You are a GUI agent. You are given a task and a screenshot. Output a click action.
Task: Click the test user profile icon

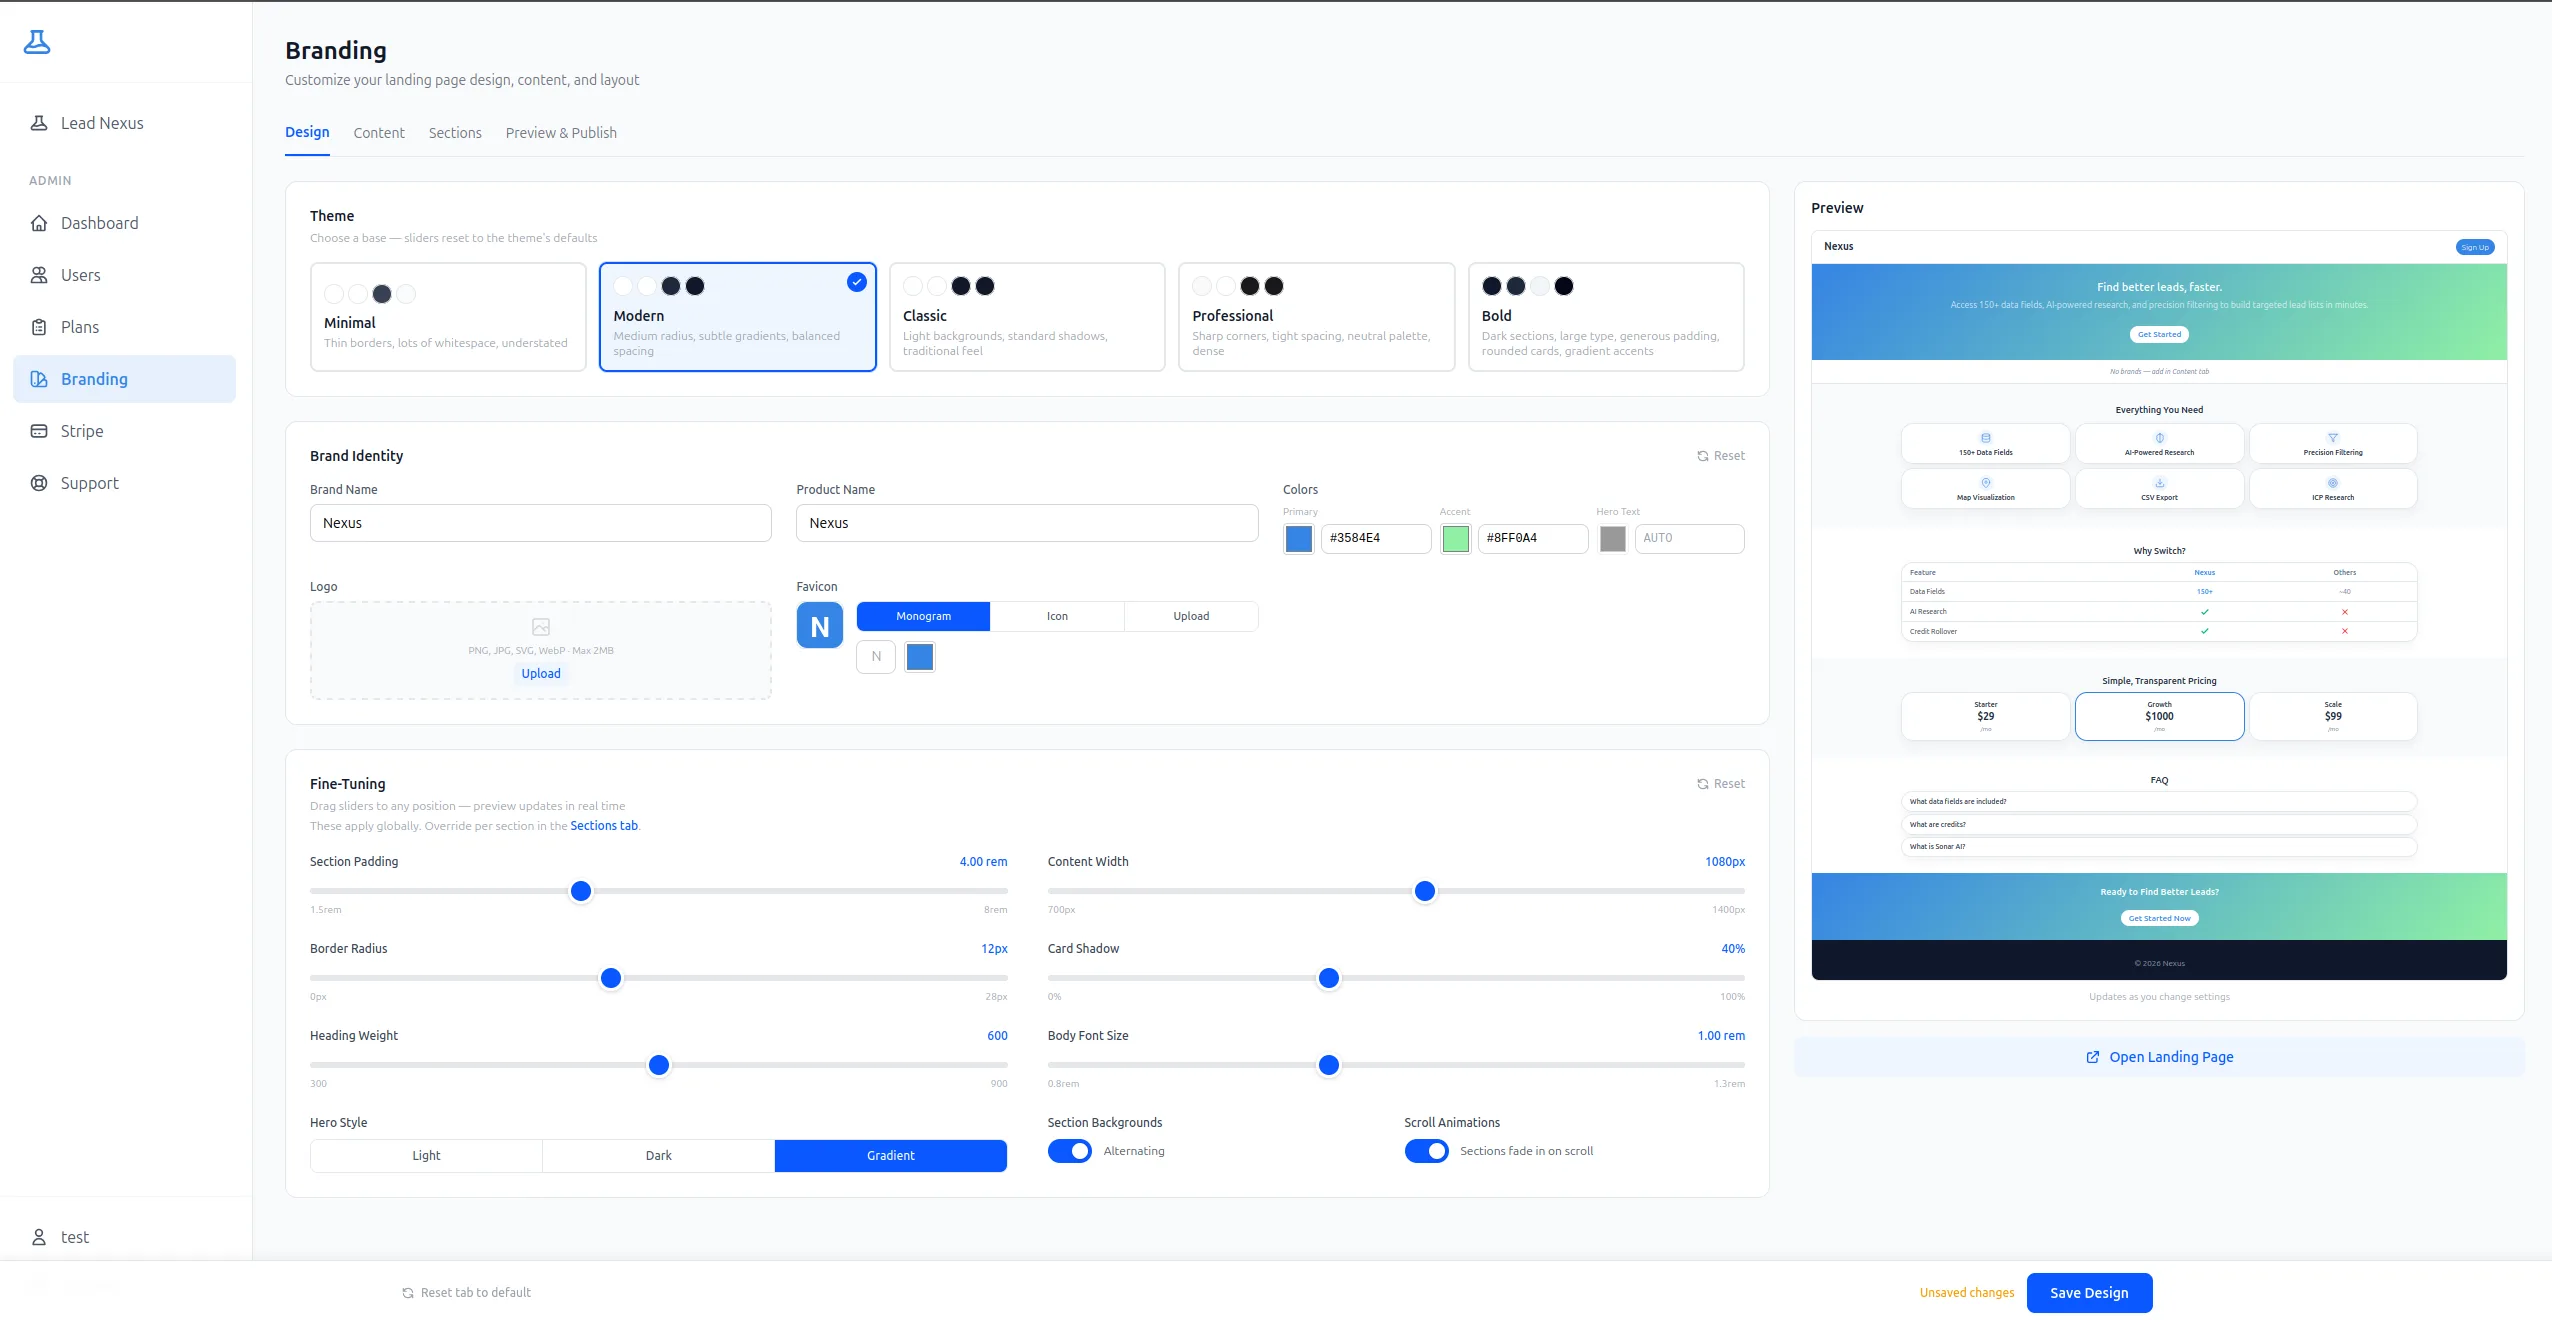(39, 1237)
